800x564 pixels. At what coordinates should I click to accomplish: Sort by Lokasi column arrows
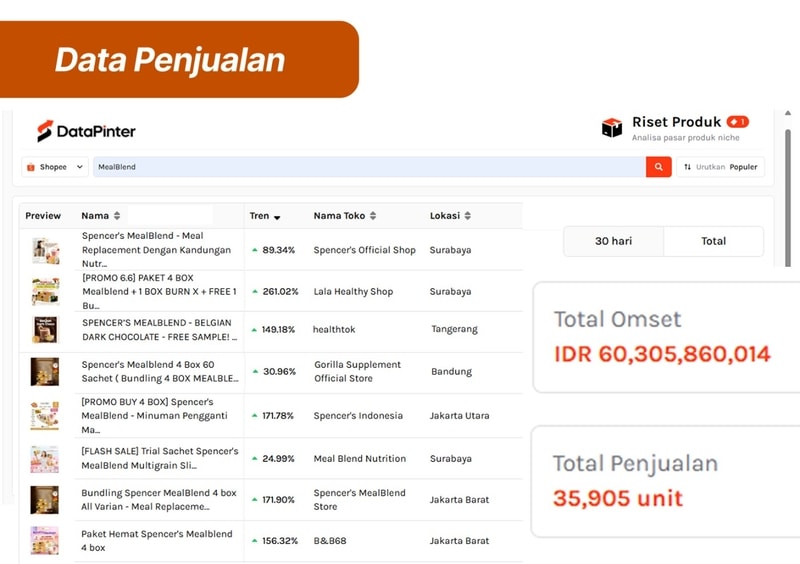coord(467,216)
